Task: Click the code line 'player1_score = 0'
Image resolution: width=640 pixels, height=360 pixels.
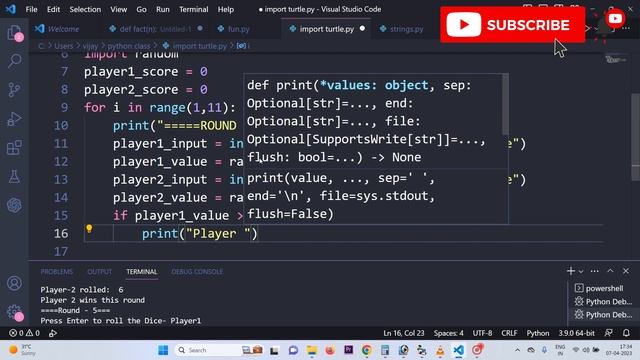Action: [x=146, y=72]
